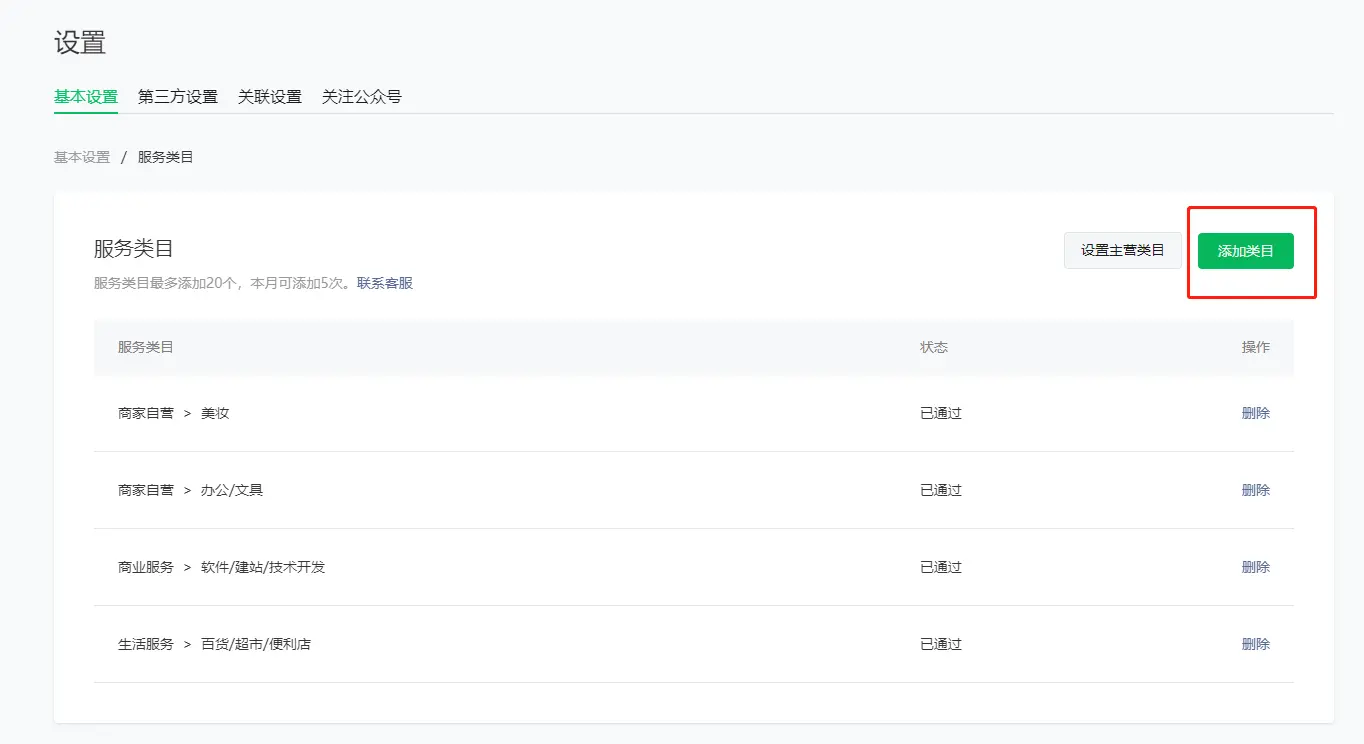Viewport: 1364px width, 744px height.
Task: Click 服务类目 in the breadcrumb trail
Action: (166, 157)
